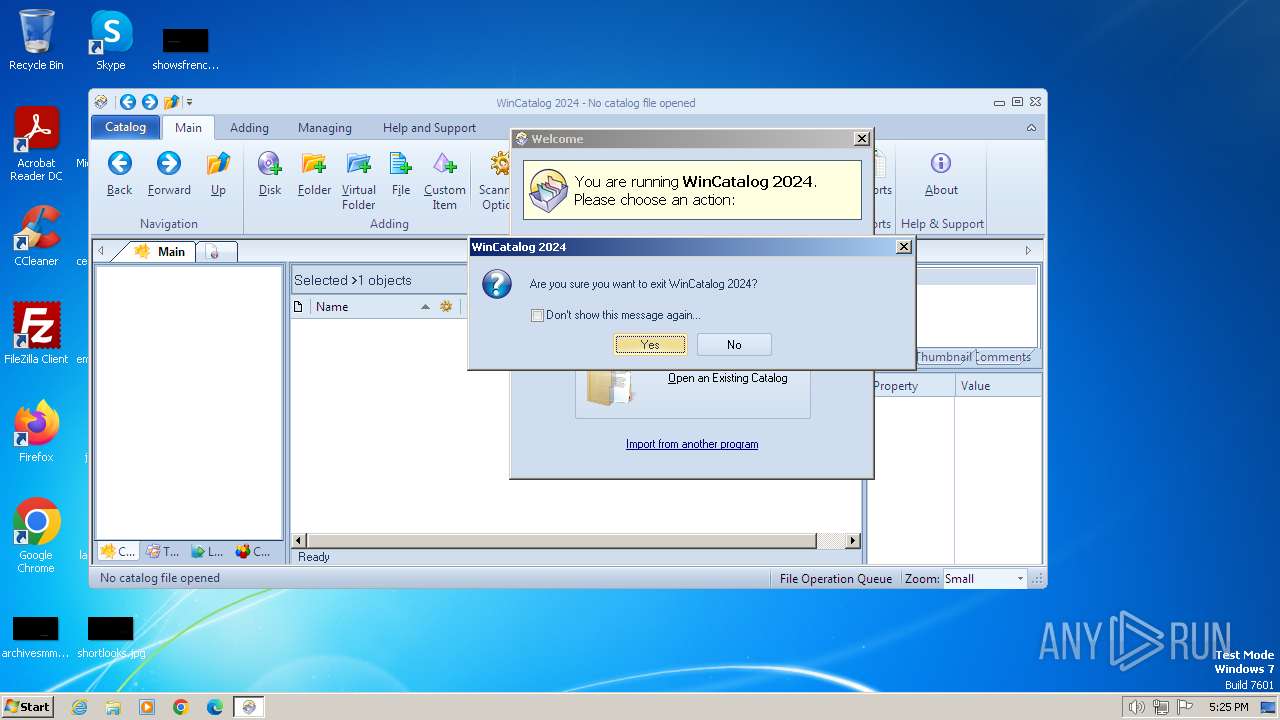Close the WinCatalog 2024 exit dialog
Viewport: 1280px width, 720px height.
pos(903,247)
